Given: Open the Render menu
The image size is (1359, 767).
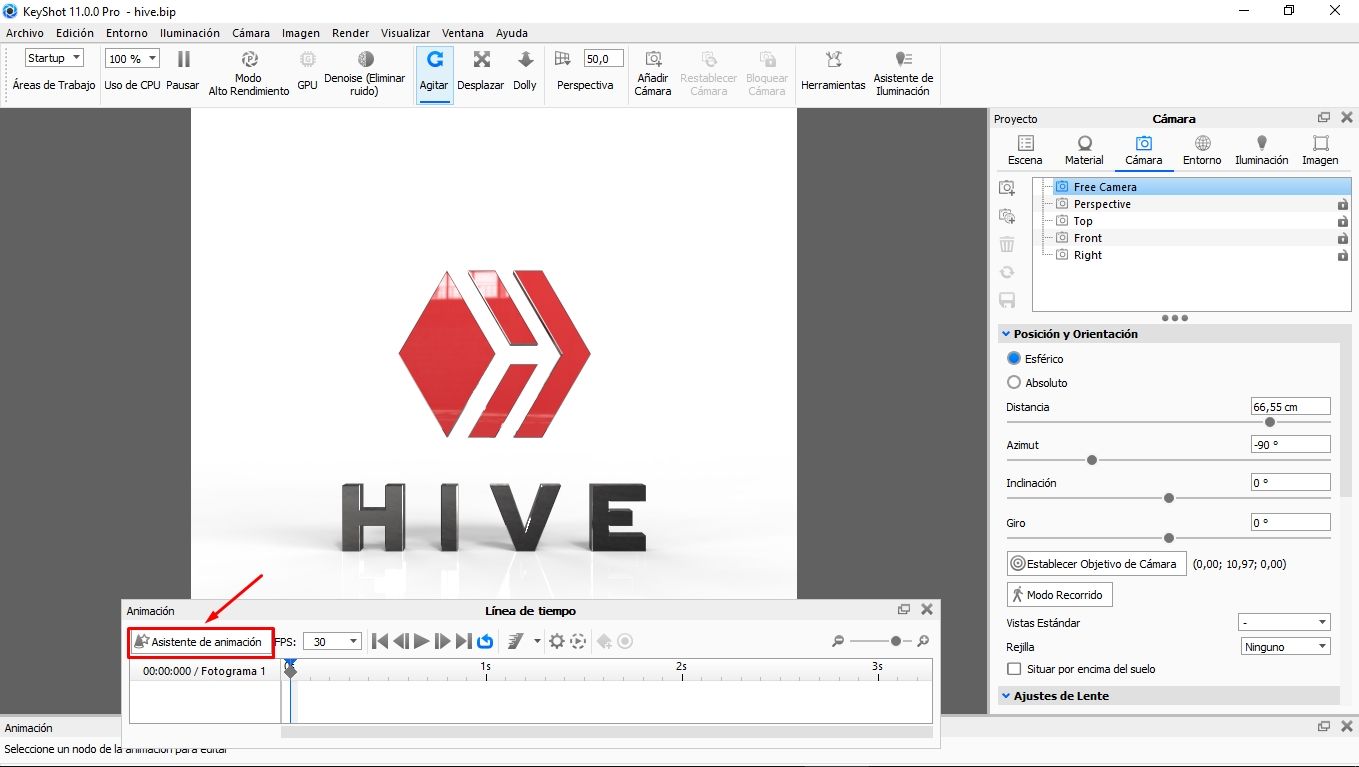Looking at the screenshot, I should point(350,33).
